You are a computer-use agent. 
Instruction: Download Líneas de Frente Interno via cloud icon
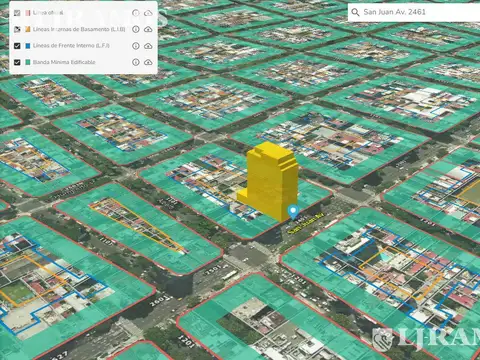click(148, 46)
